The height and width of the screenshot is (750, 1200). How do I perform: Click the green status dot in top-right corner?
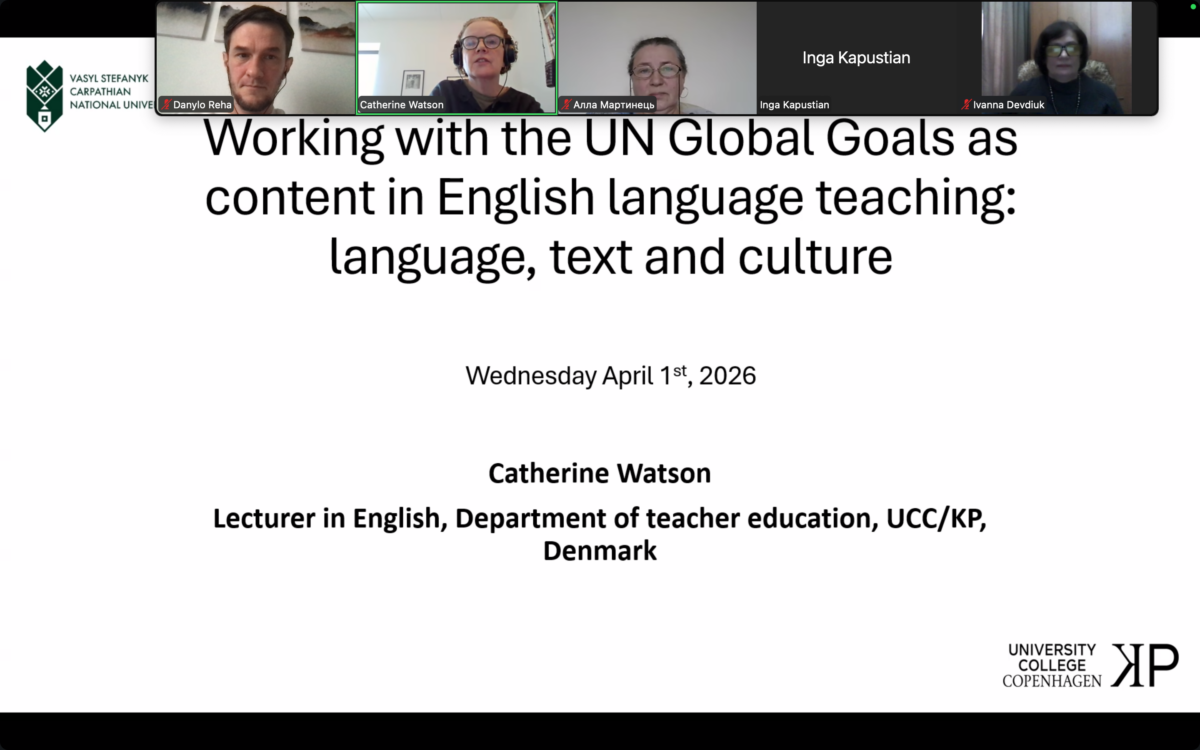point(1192,8)
